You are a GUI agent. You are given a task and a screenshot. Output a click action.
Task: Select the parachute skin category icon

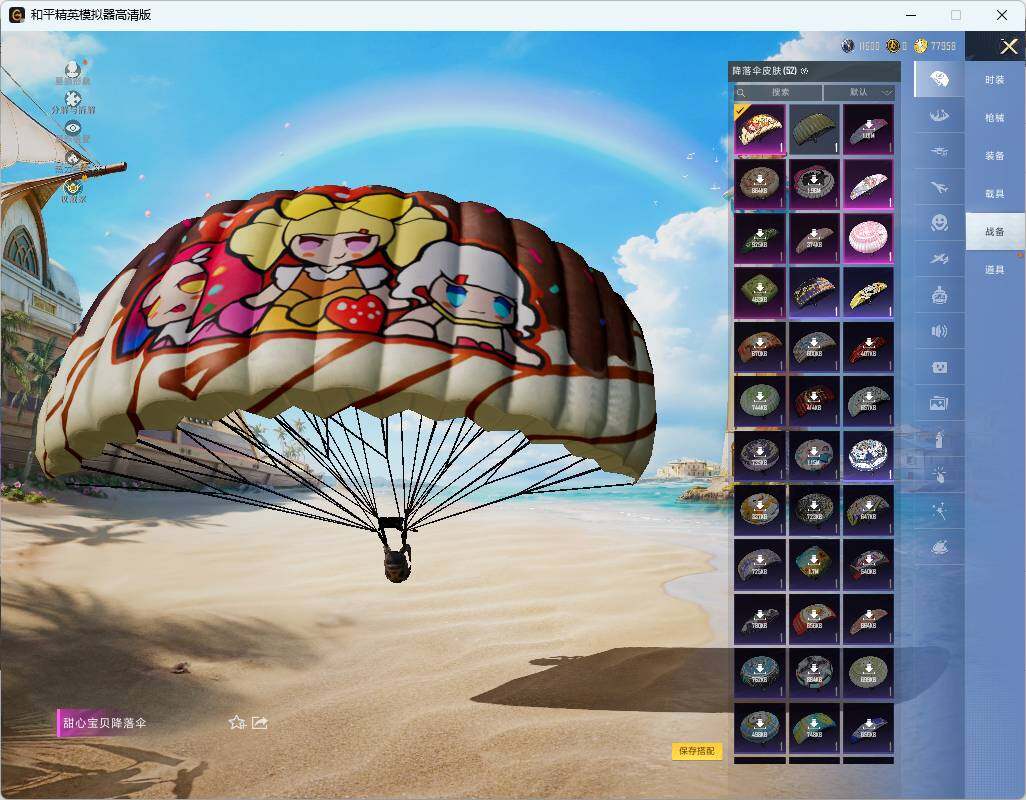(x=939, y=79)
